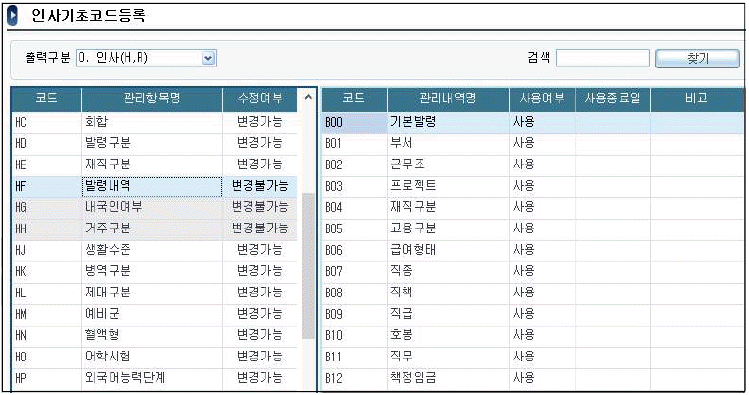Select the 책정임금 row

pos(533,378)
